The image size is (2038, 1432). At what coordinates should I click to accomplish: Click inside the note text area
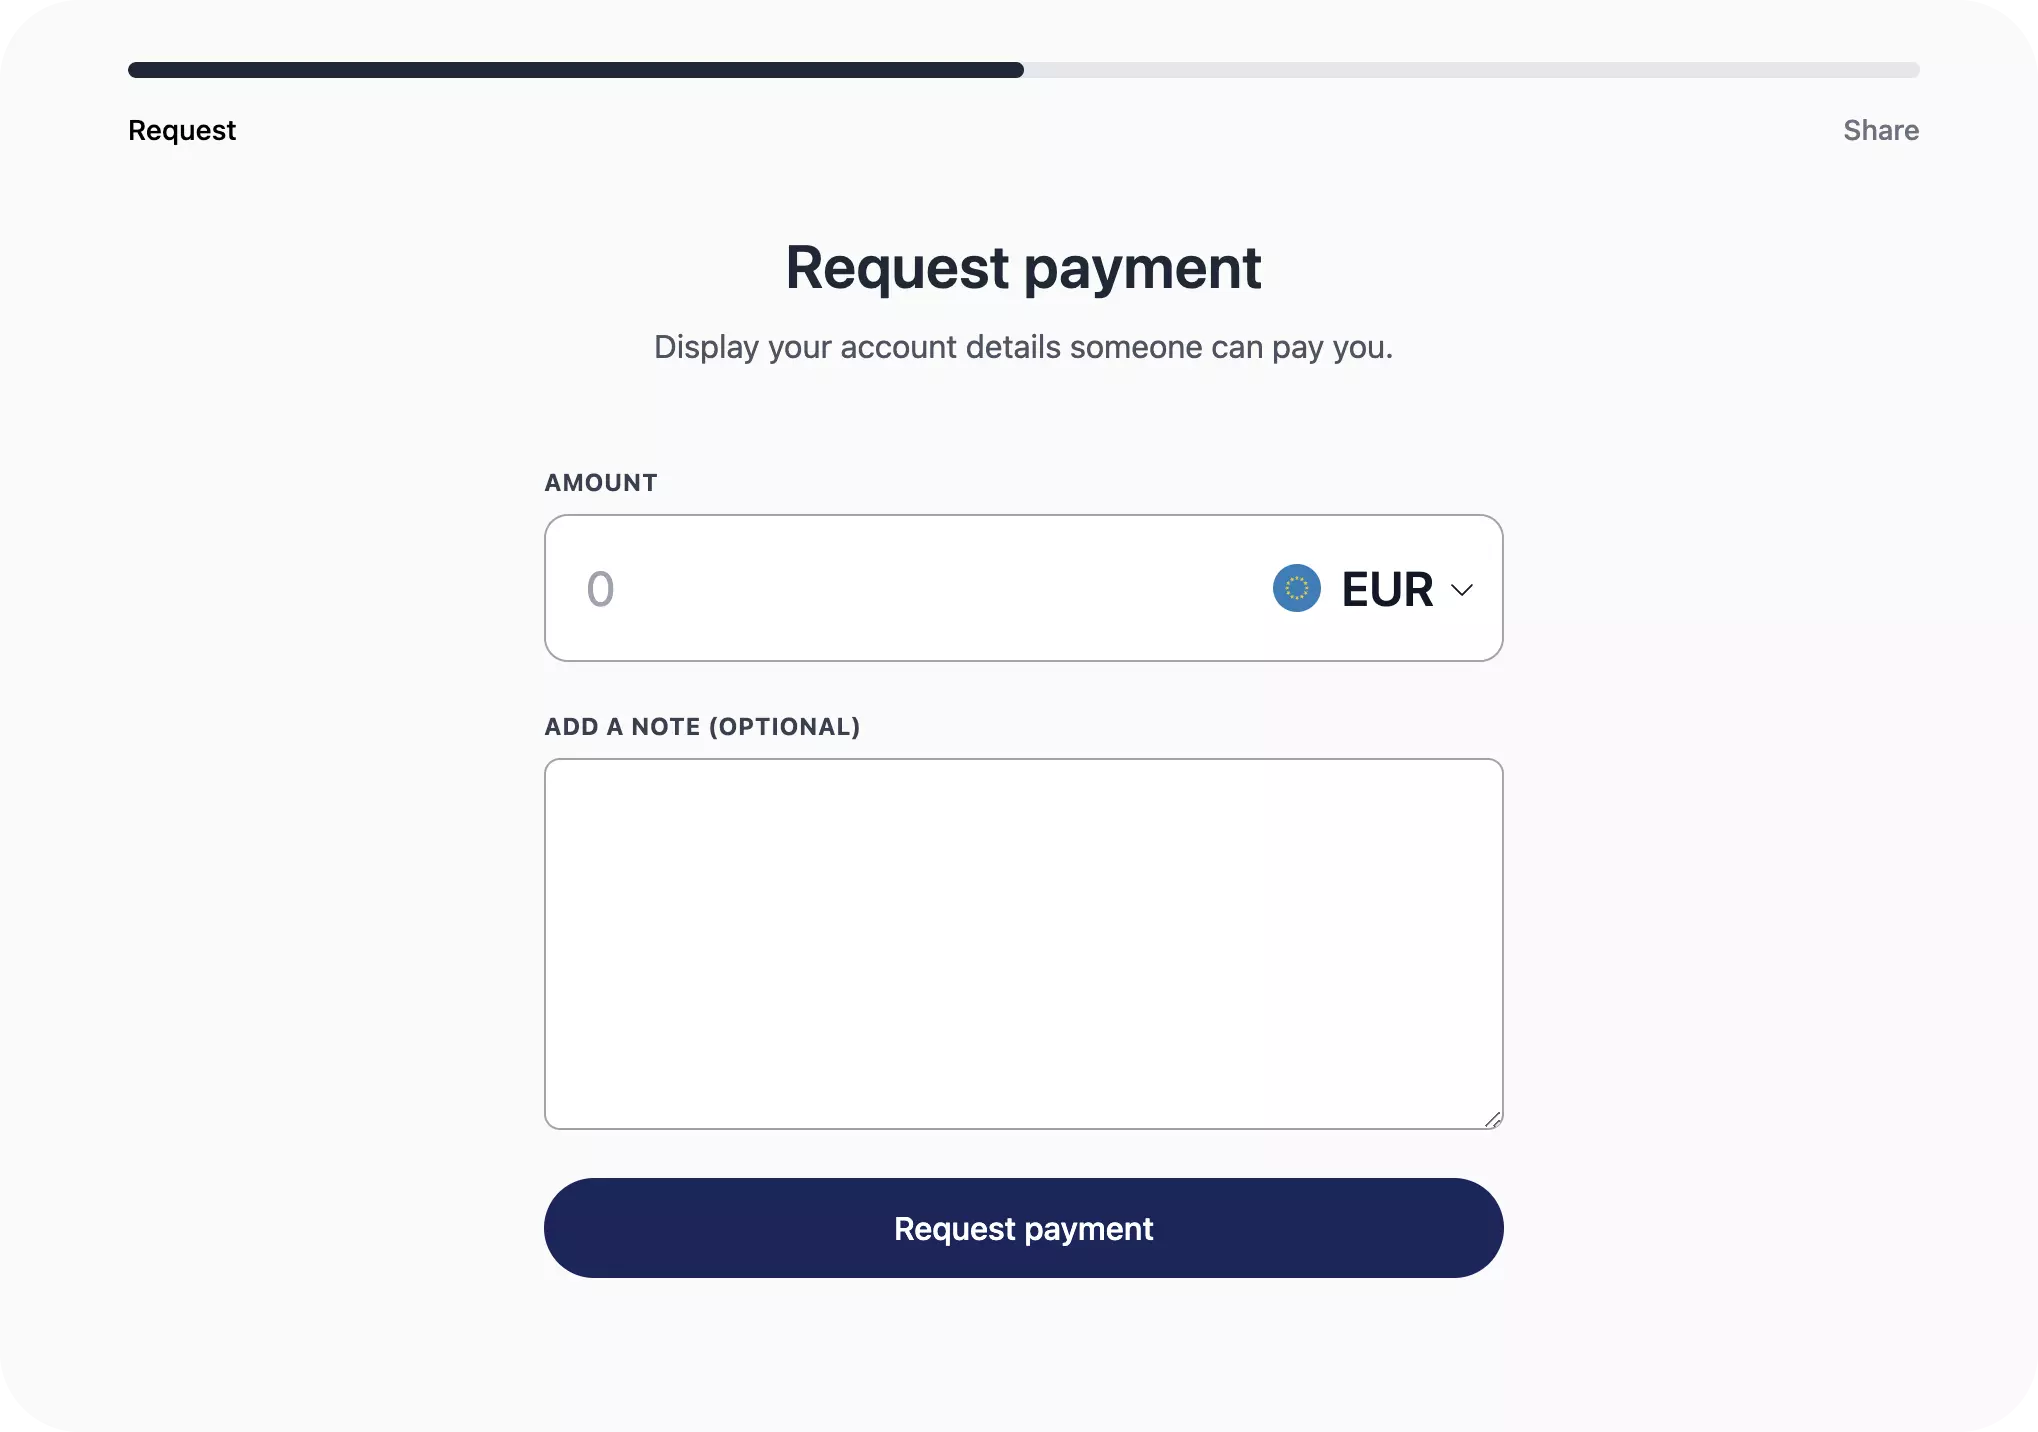point(1023,943)
